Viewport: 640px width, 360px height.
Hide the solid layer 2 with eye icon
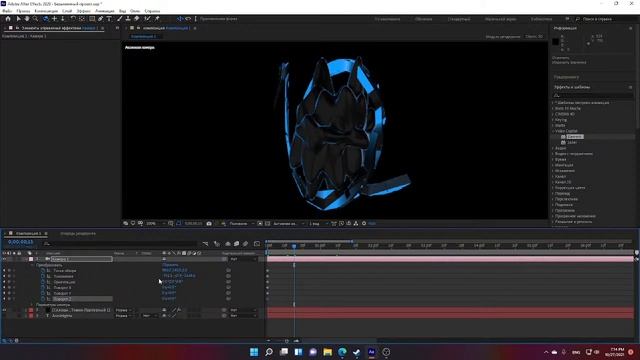(x=4, y=310)
